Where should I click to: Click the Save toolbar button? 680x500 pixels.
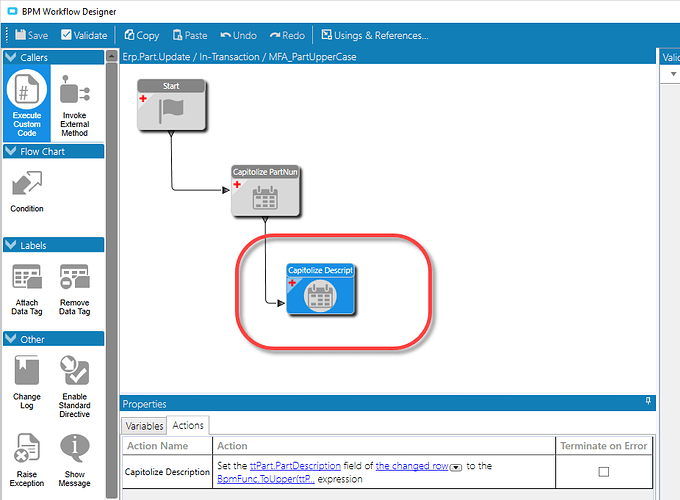coord(32,35)
